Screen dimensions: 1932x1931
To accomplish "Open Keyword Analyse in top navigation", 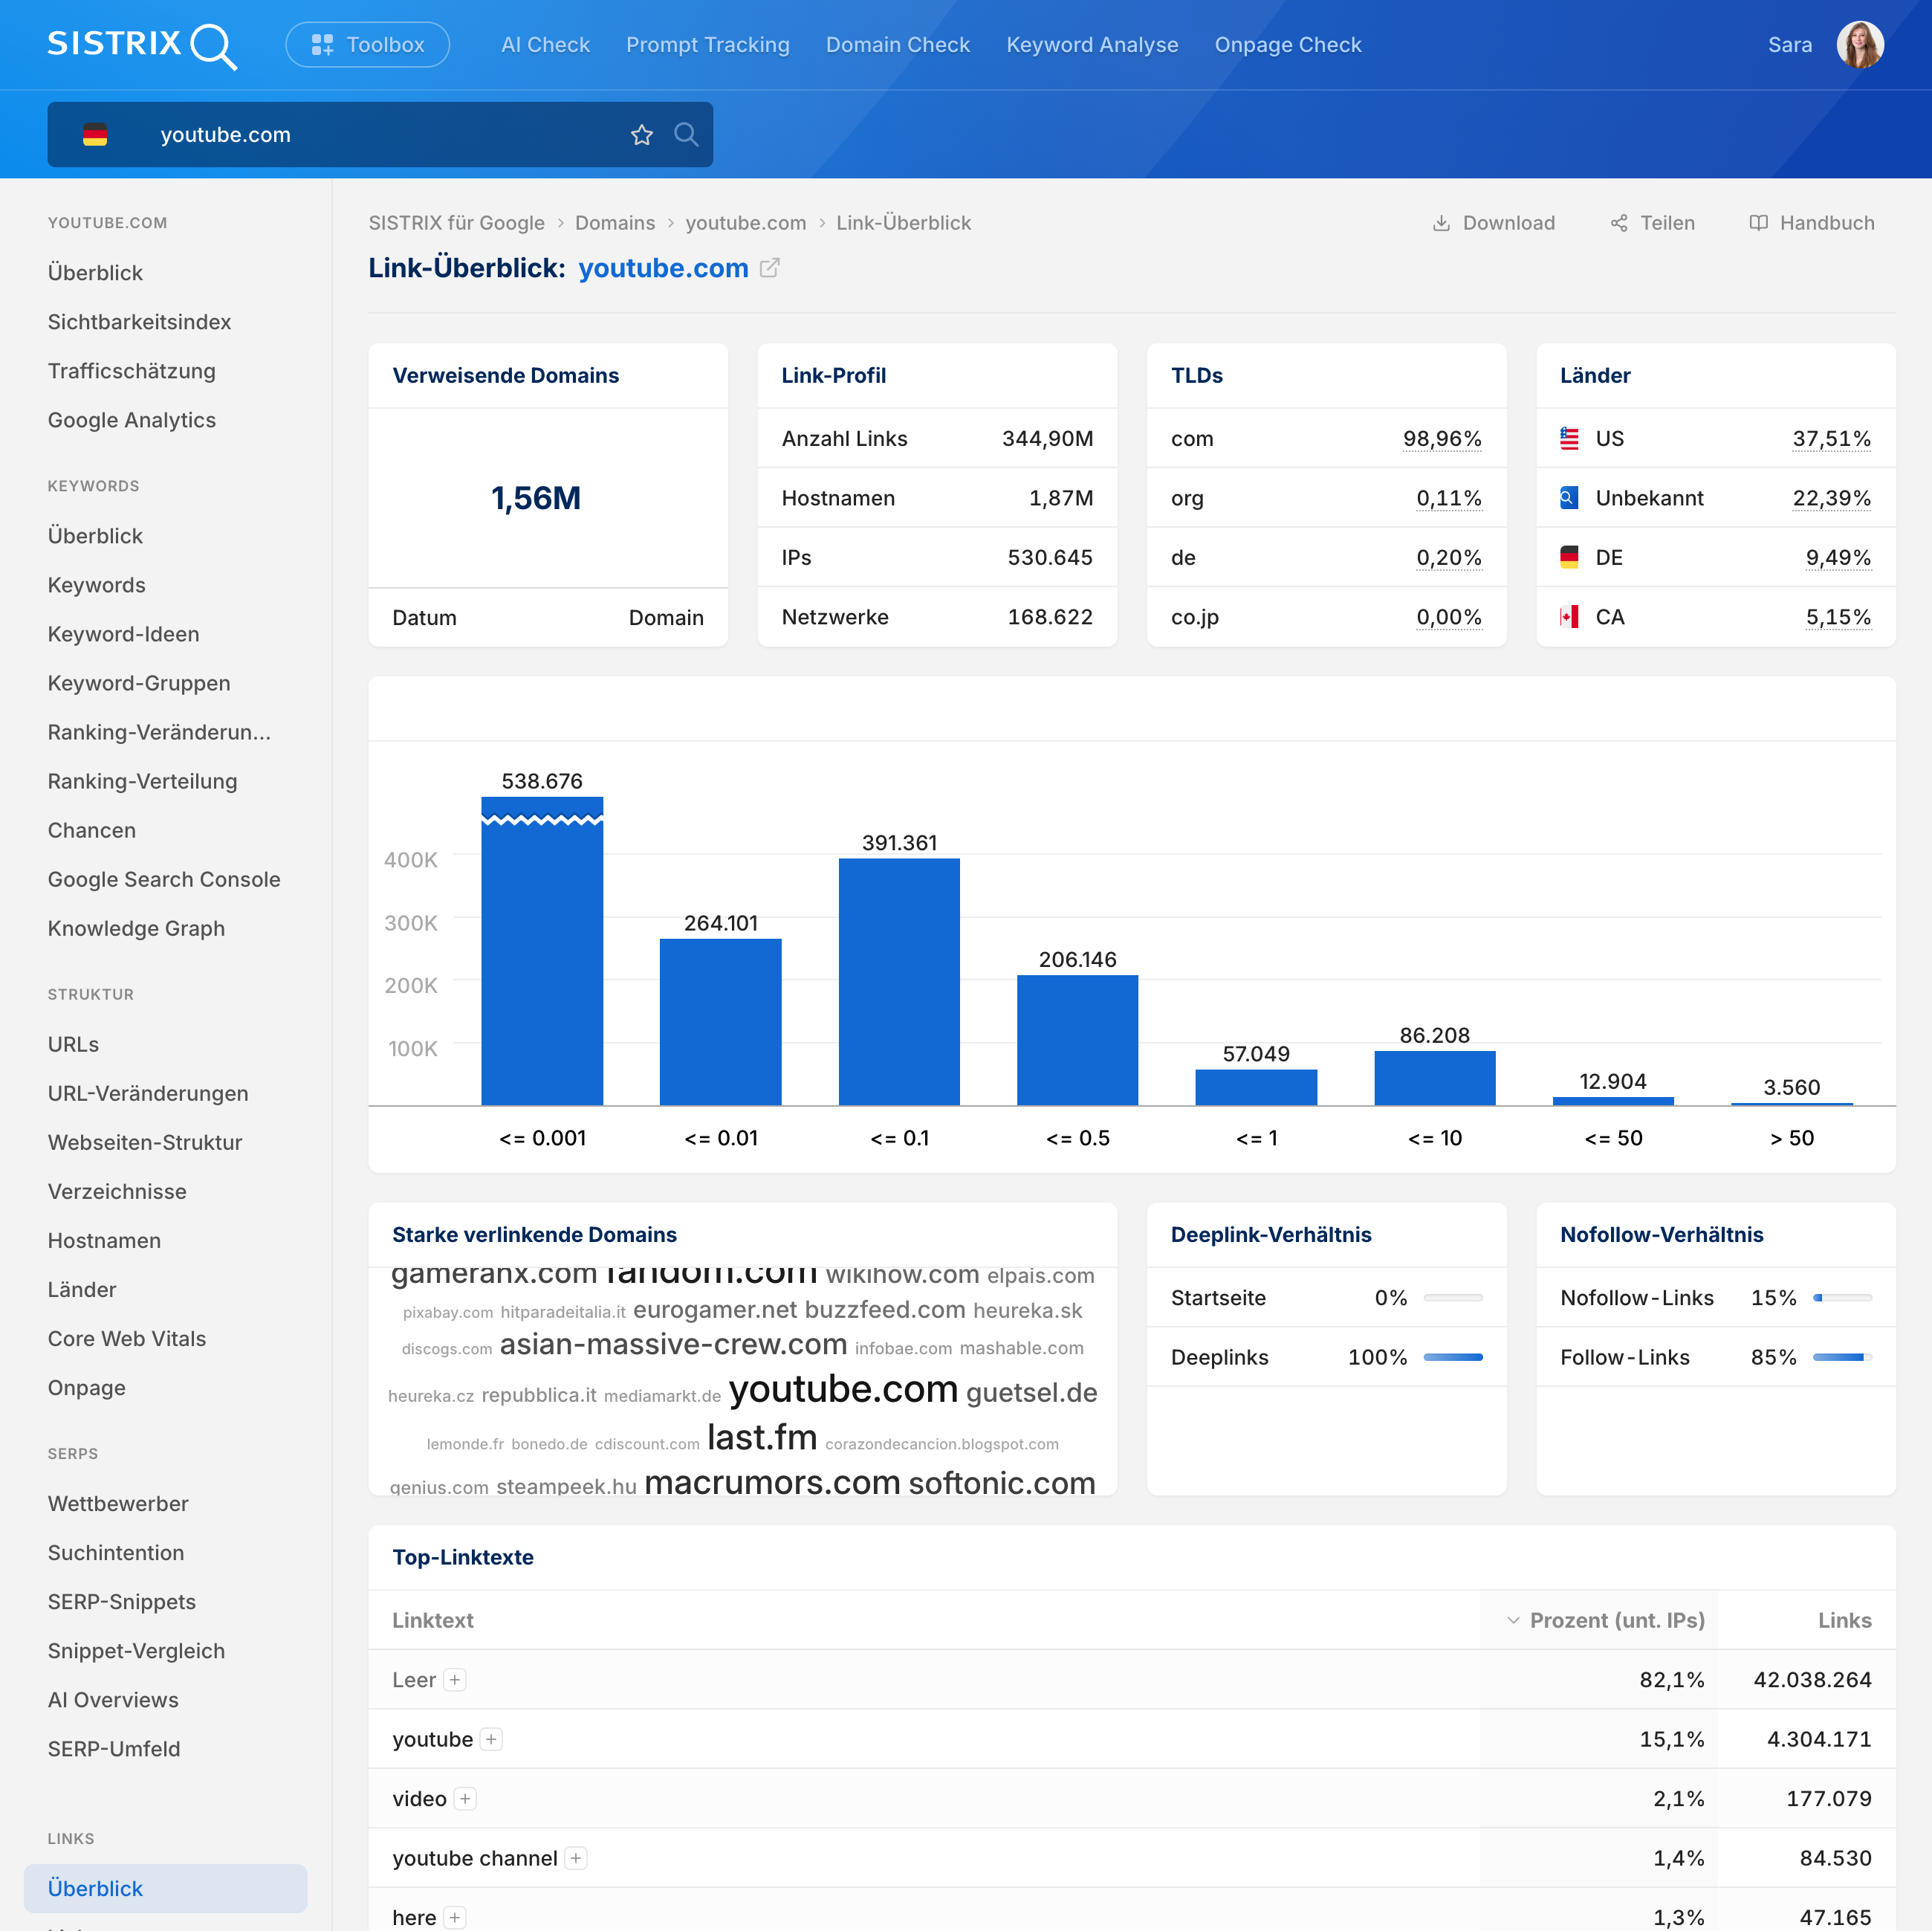I will tap(1092, 45).
